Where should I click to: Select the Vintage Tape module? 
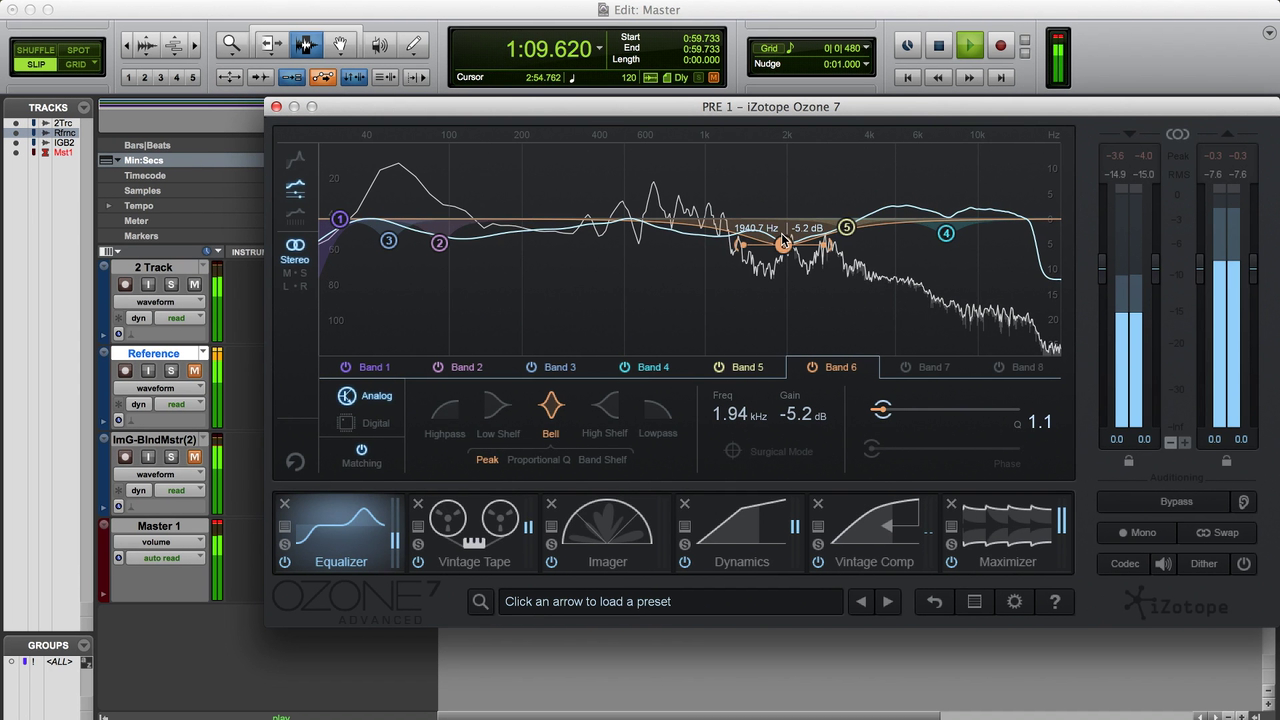pyautogui.click(x=474, y=535)
